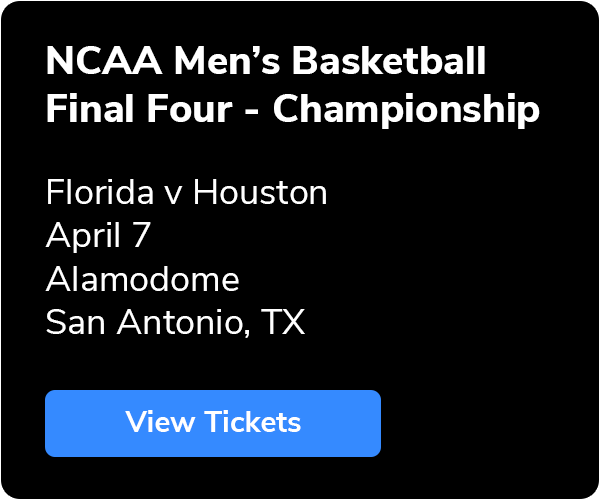Select the Florida v Houston matchup text

(x=186, y=192)
